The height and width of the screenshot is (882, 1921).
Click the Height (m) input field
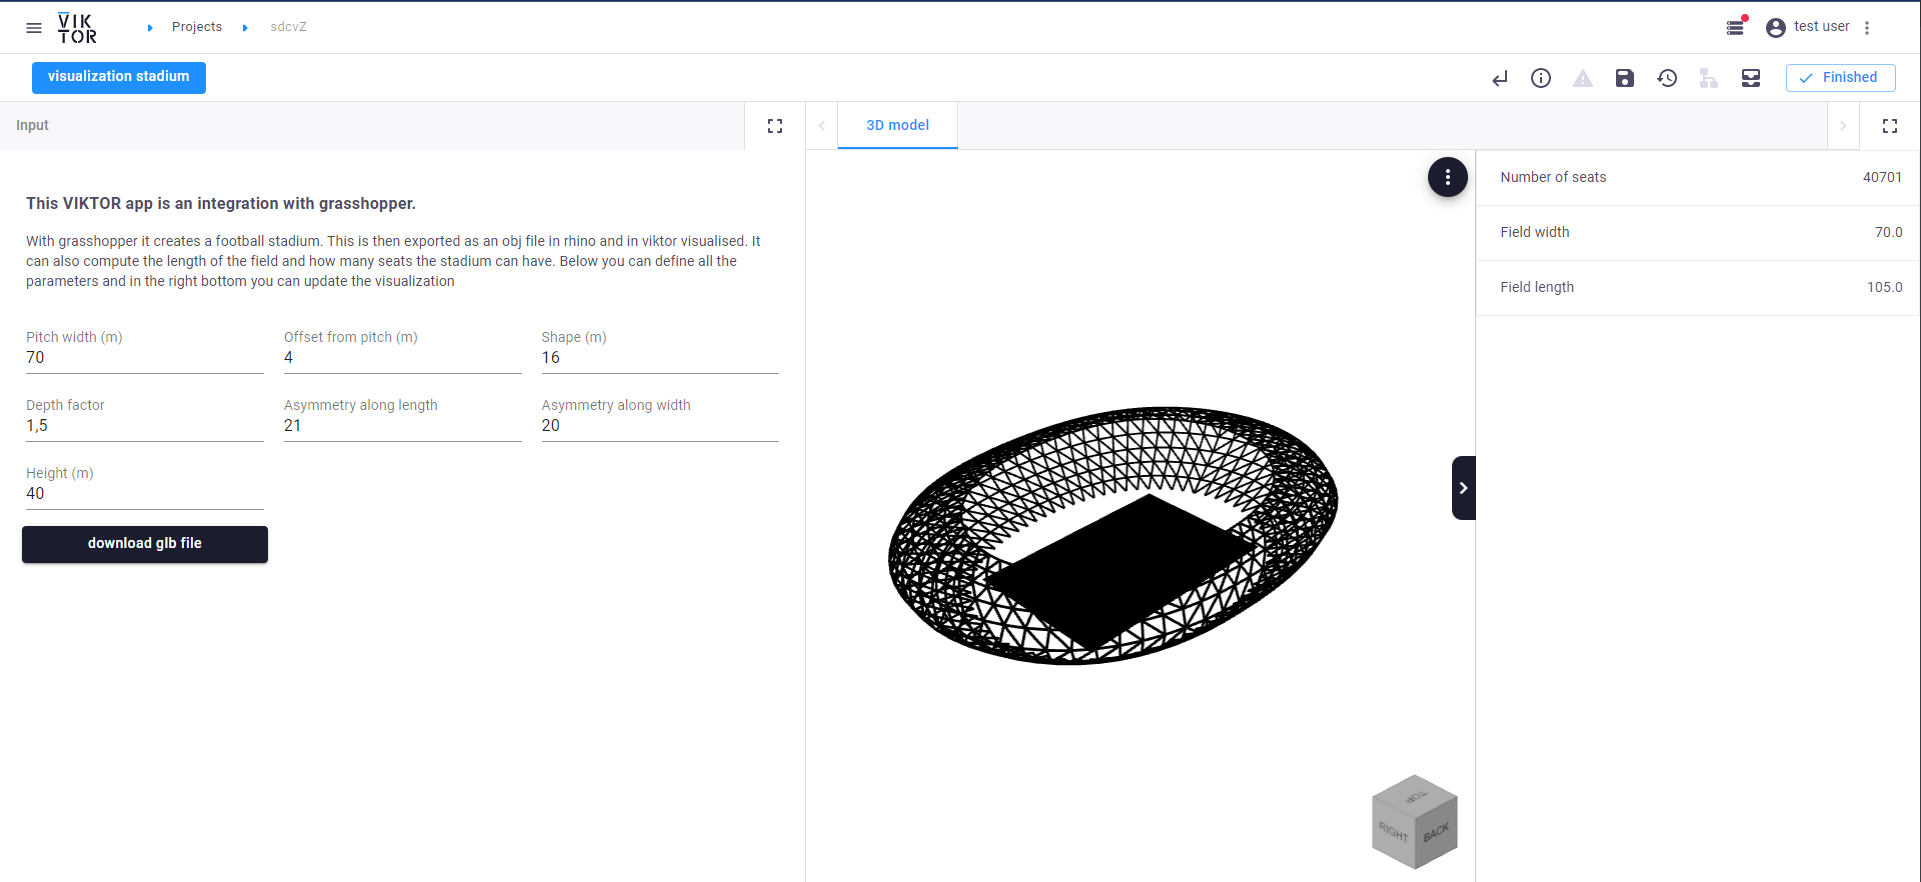(x=145, y=493)
